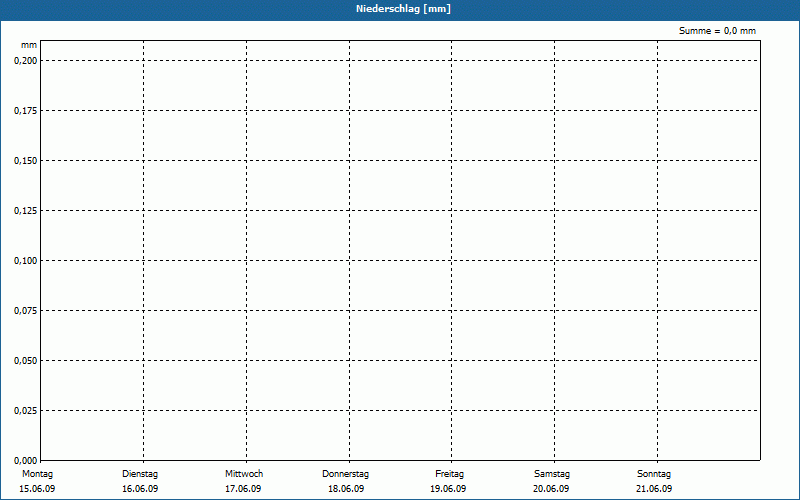Click the Niederschlag [mm] chart title

tap(403, 9)
